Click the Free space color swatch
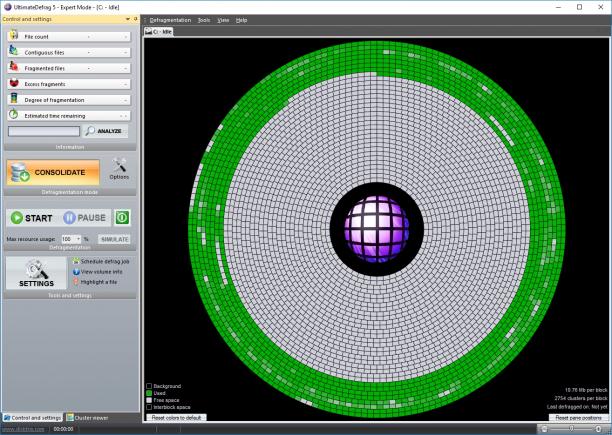Viewport: 612px width, 435px height. click(149, 400)
